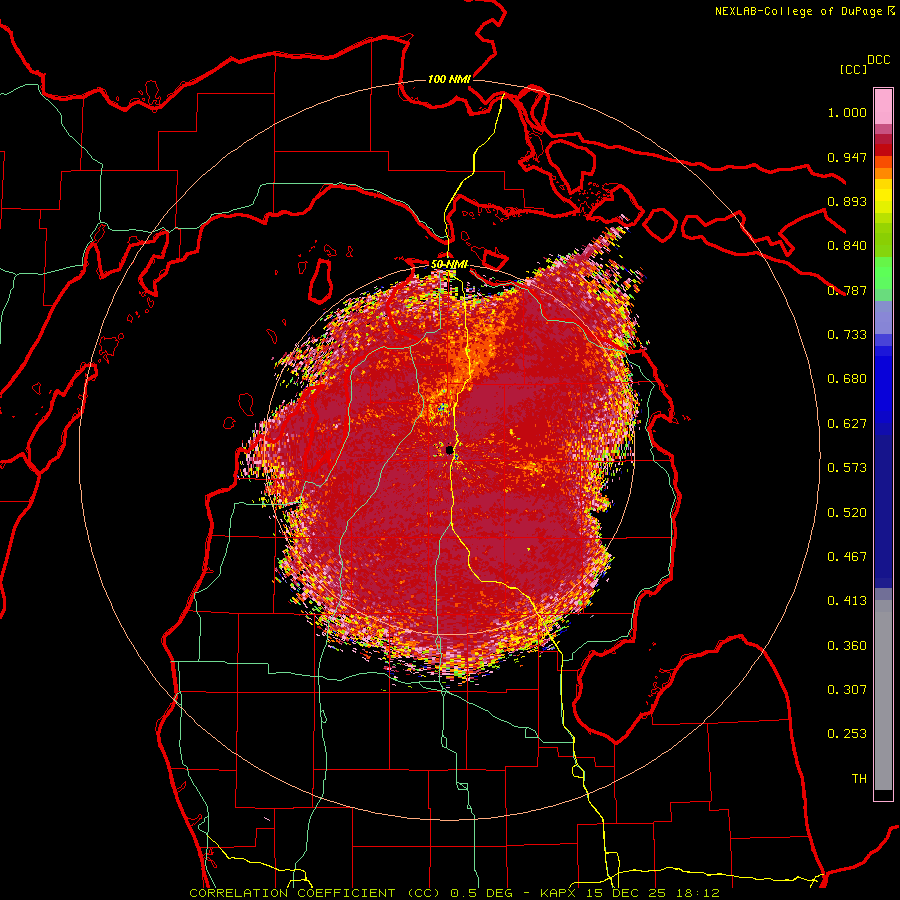Screen dimensions: 900x900
Task: Click the DCC product label above color bar
Action: (879, 60)
